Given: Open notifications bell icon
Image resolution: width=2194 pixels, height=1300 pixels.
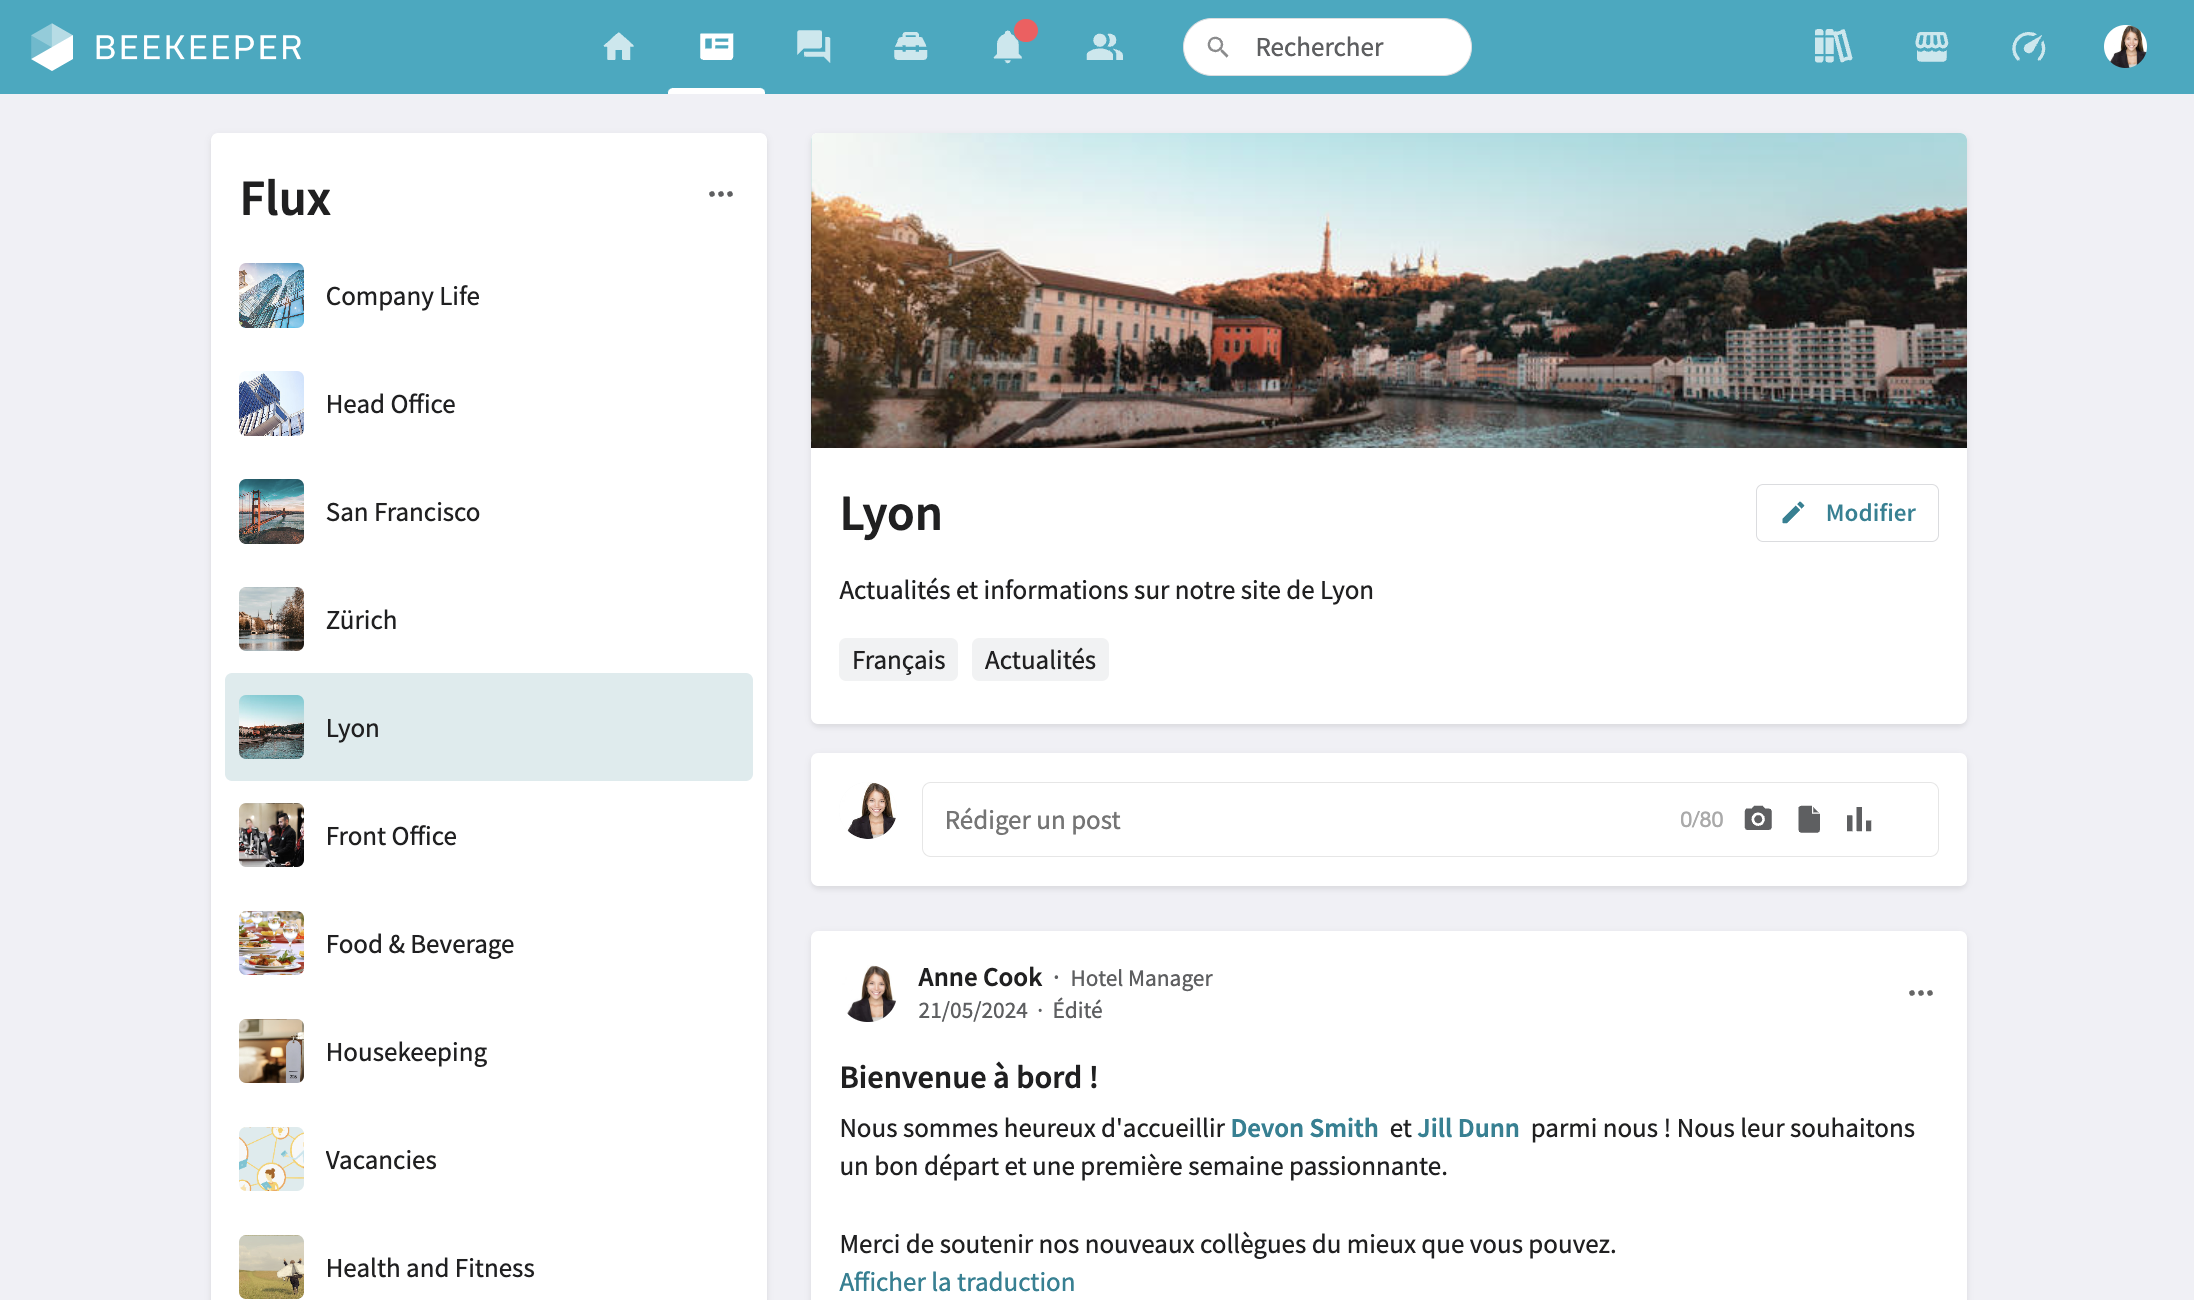Looking at the screenshot, I should (x=1008, y=47).
